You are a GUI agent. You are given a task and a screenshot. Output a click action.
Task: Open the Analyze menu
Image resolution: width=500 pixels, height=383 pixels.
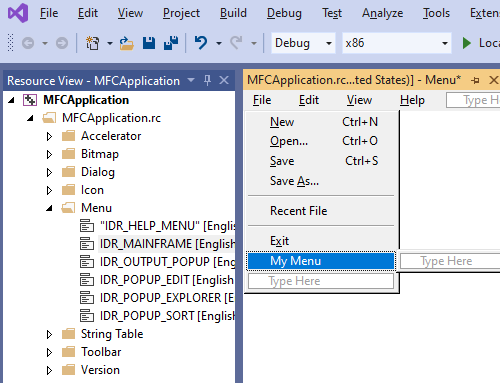pyautogui.click(x=382, y=13)
